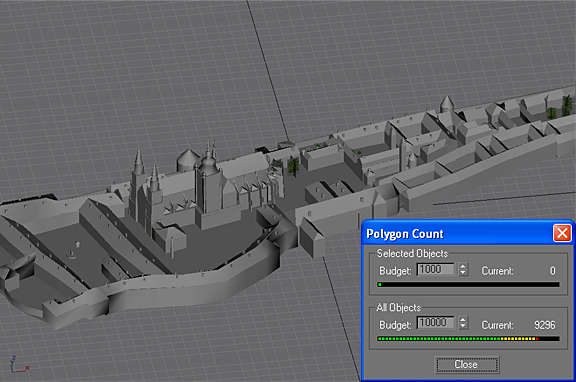This screenshot has height=382, width=576.
Task: Decrease the All Objects budget spinner
Action: [463, 326]
